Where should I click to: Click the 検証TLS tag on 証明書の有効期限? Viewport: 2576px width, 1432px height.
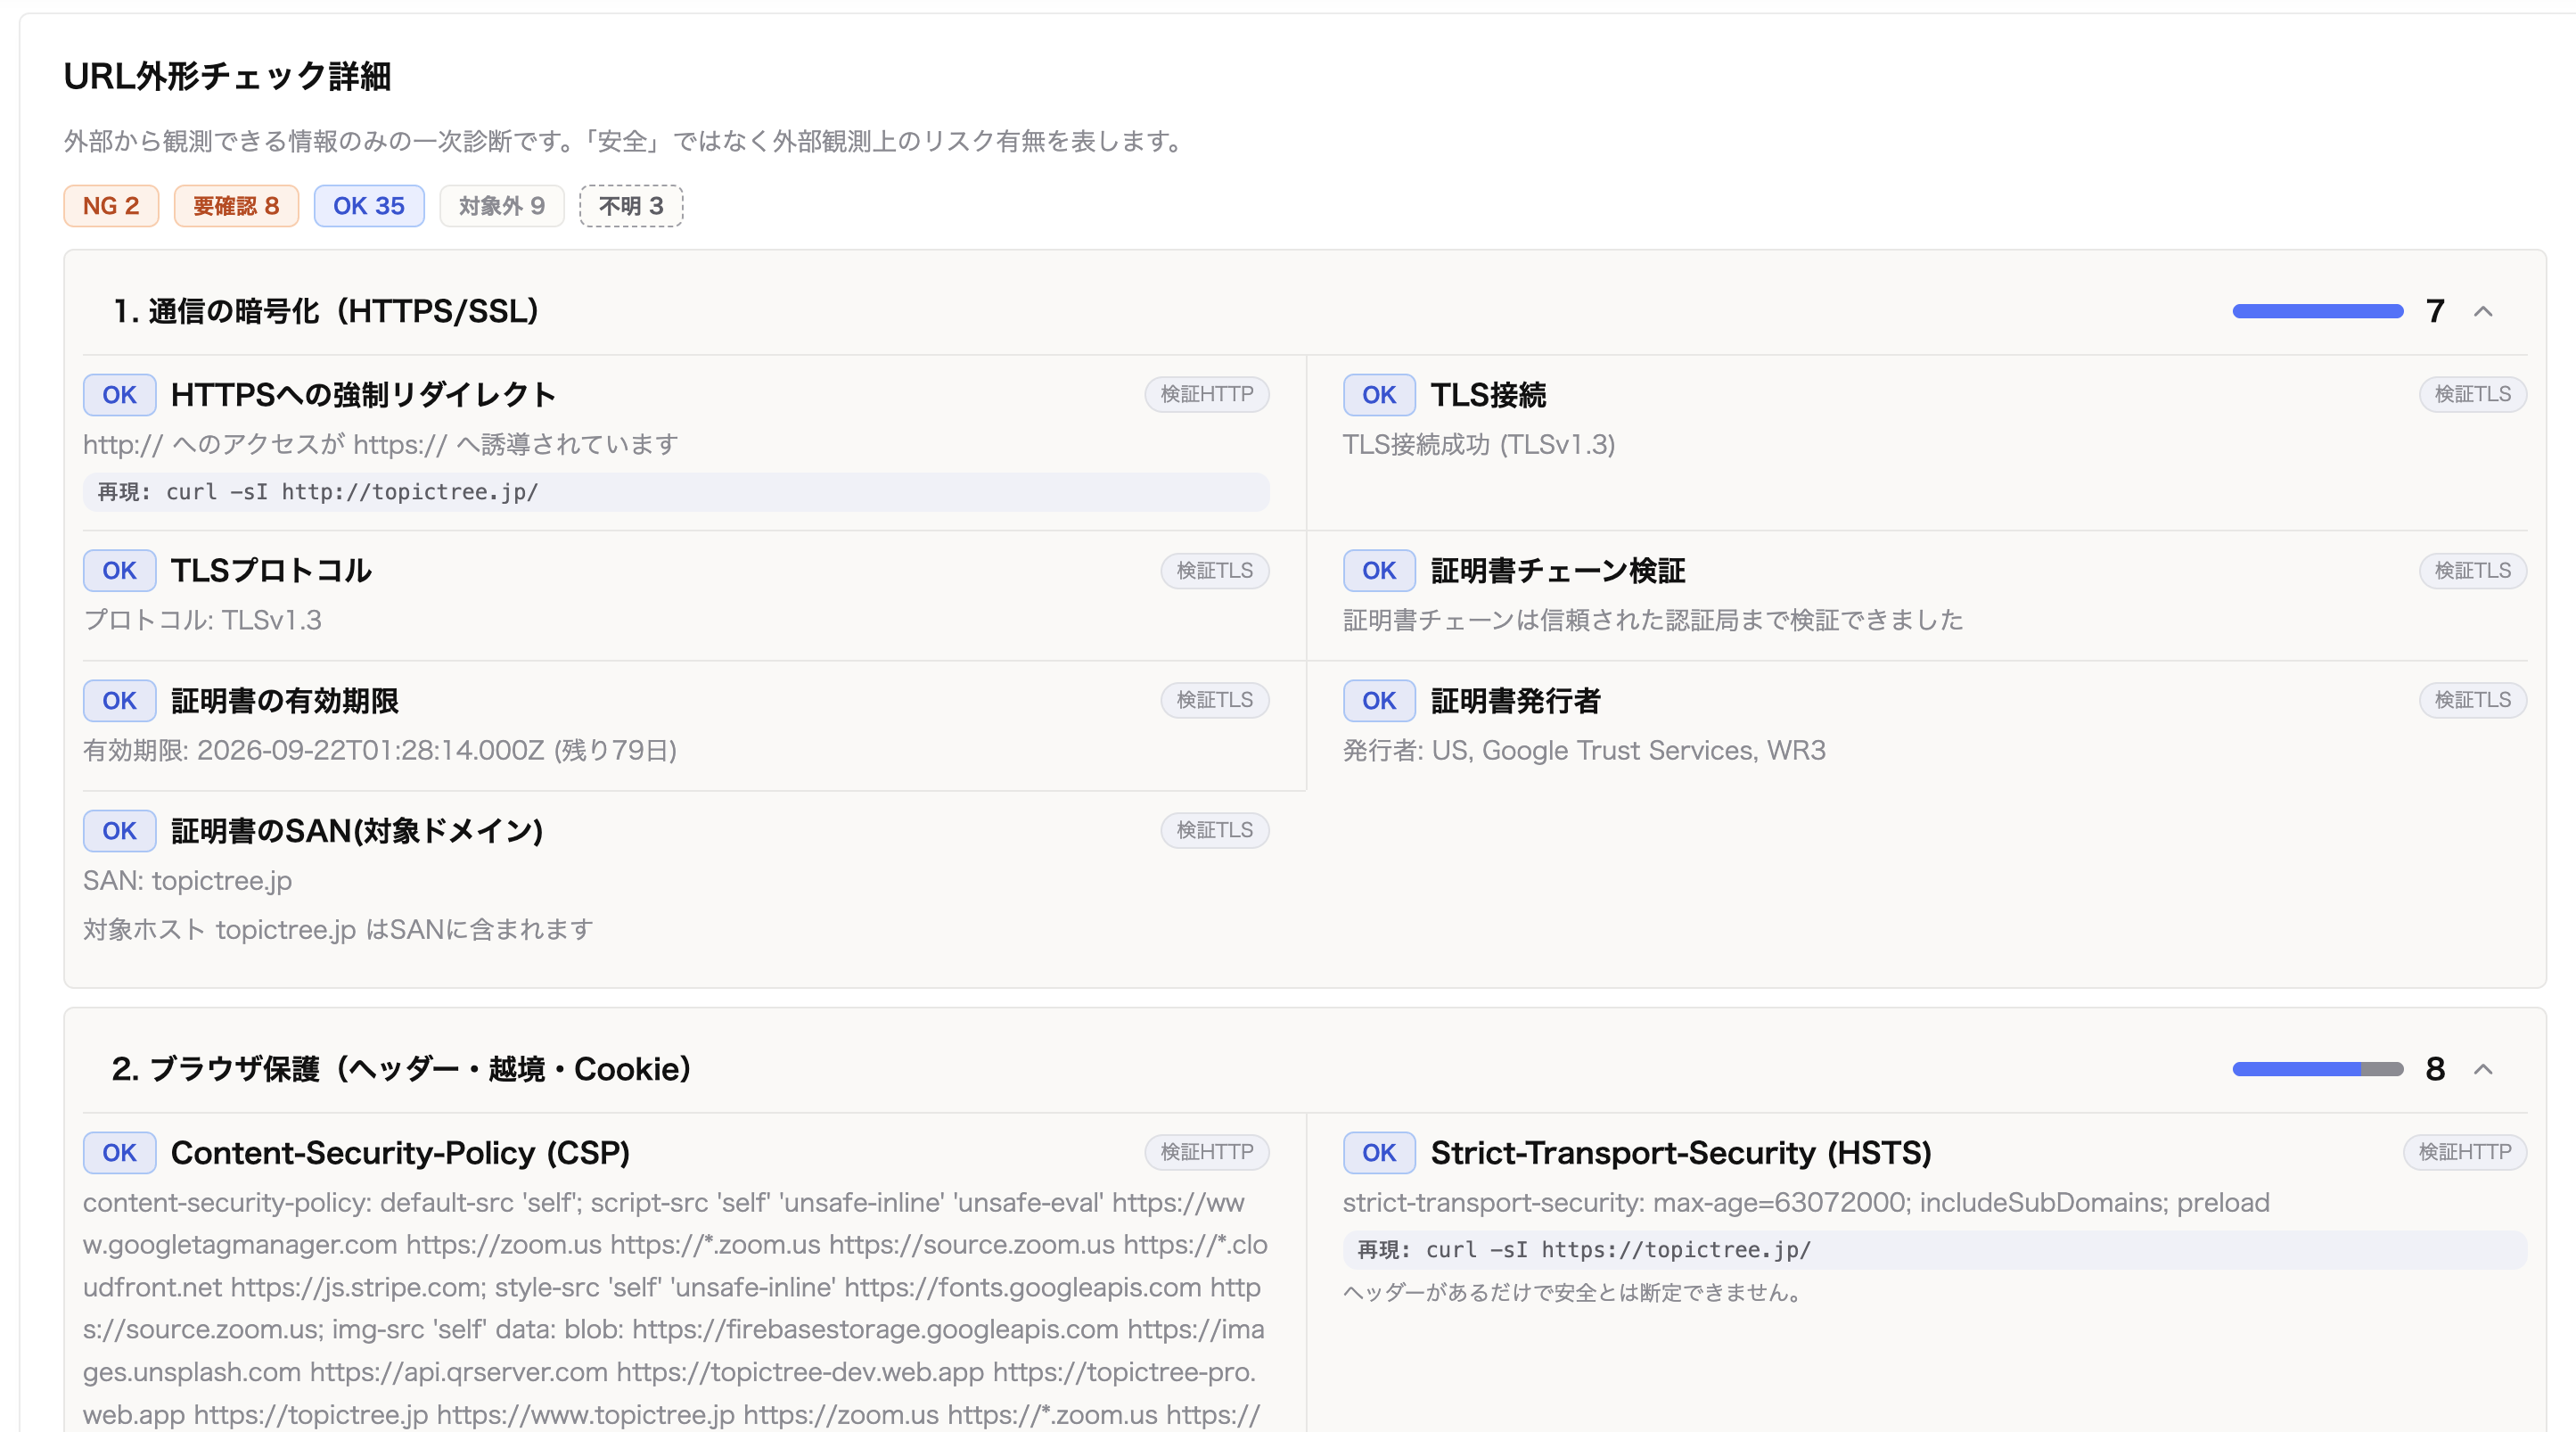click(x=1215, y=701)
